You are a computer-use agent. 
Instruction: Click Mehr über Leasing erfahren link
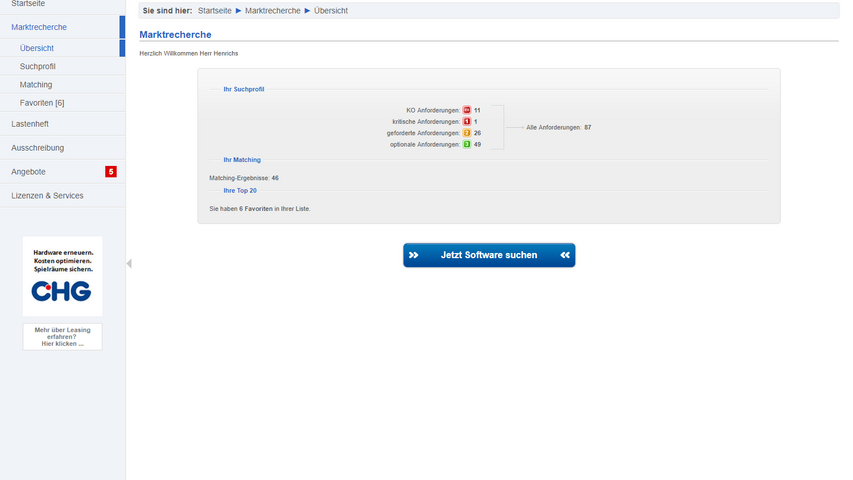click(62, 336)
